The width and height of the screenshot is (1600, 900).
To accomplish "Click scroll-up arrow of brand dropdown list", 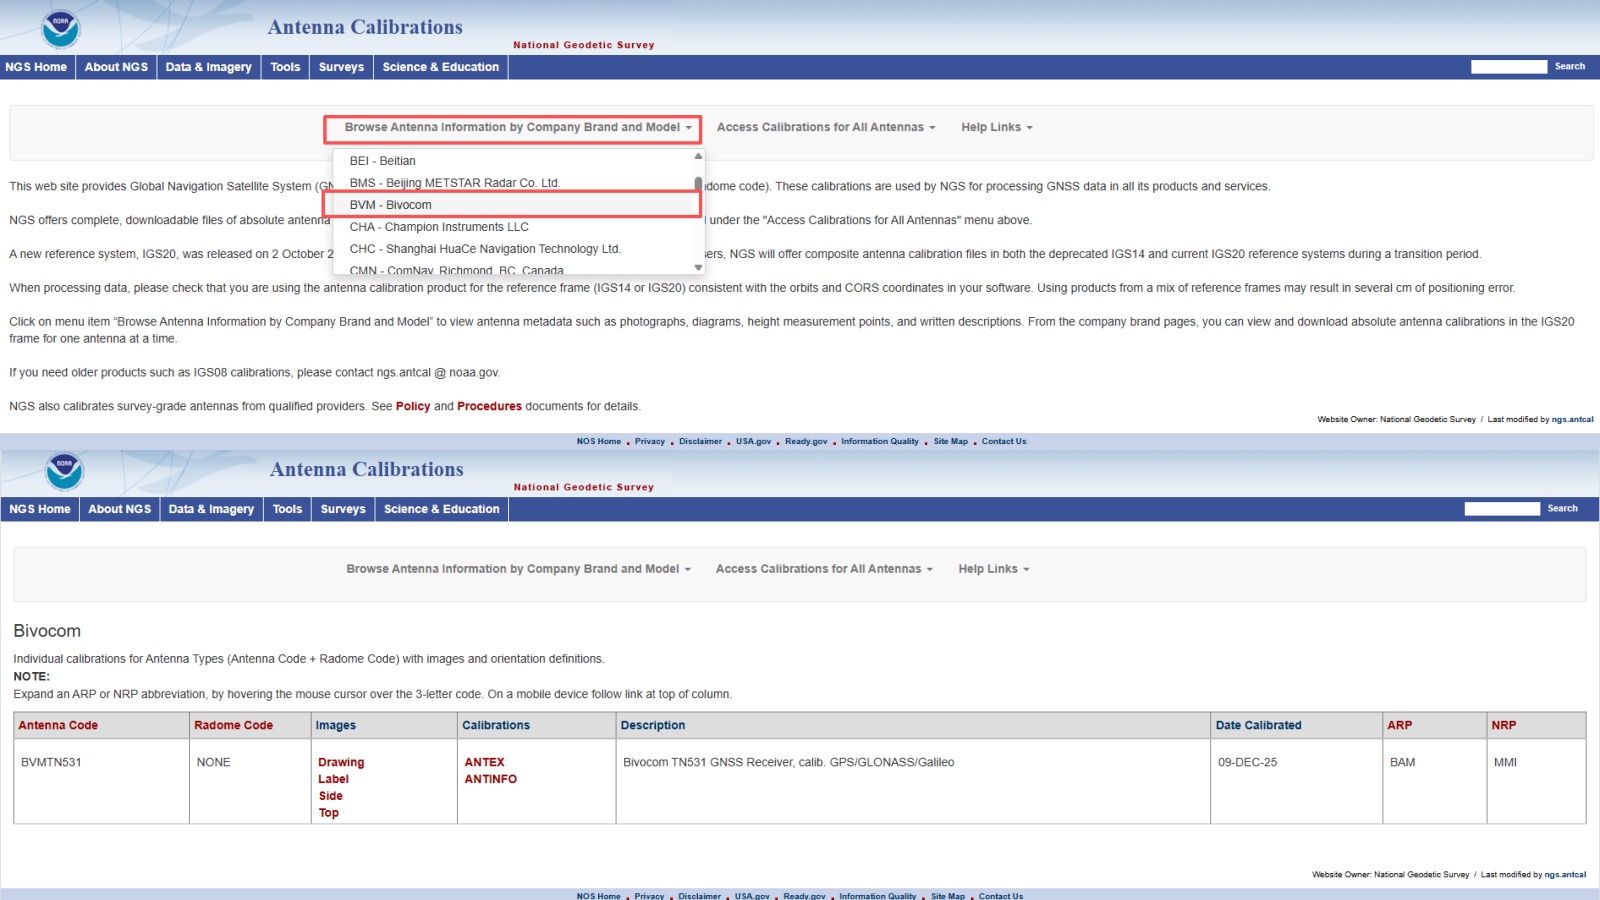I will click(698, 156).
